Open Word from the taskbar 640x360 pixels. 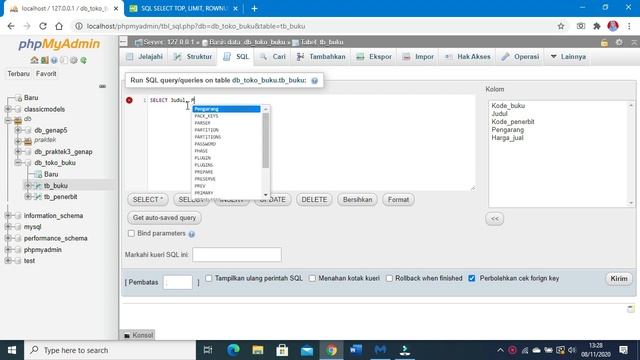356,350
